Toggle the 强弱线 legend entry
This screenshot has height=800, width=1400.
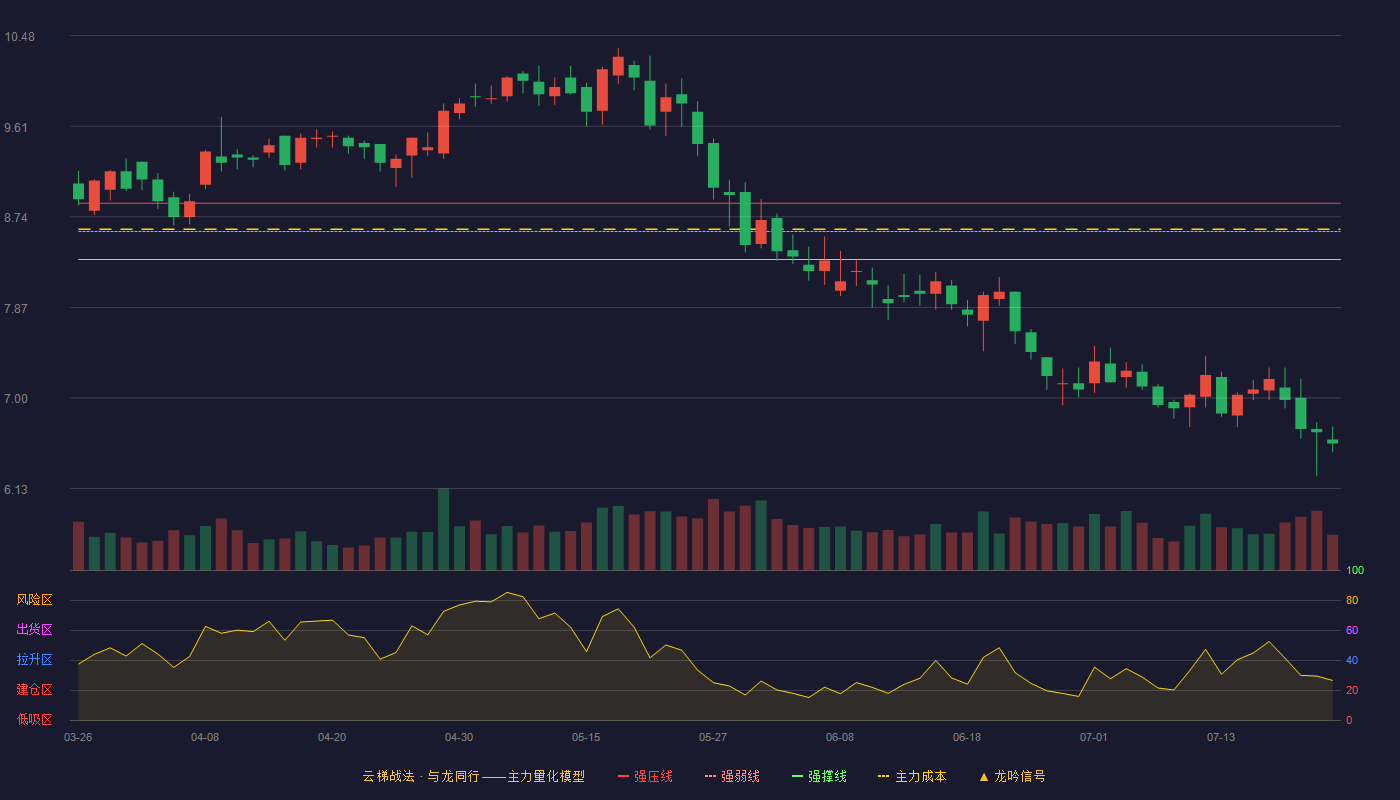tap(732, 776)
